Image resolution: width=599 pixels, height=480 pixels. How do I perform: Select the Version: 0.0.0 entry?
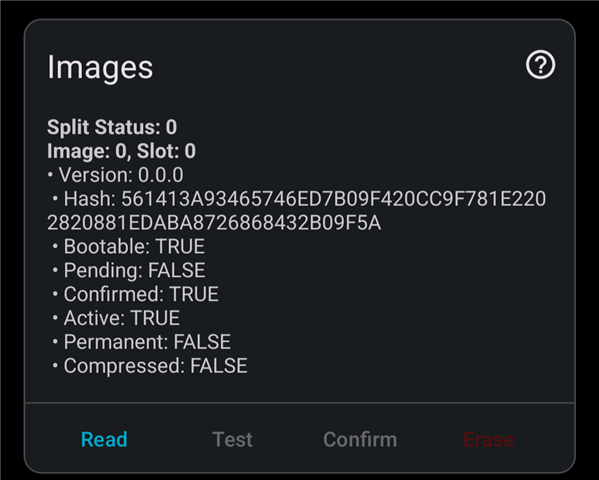115,175
